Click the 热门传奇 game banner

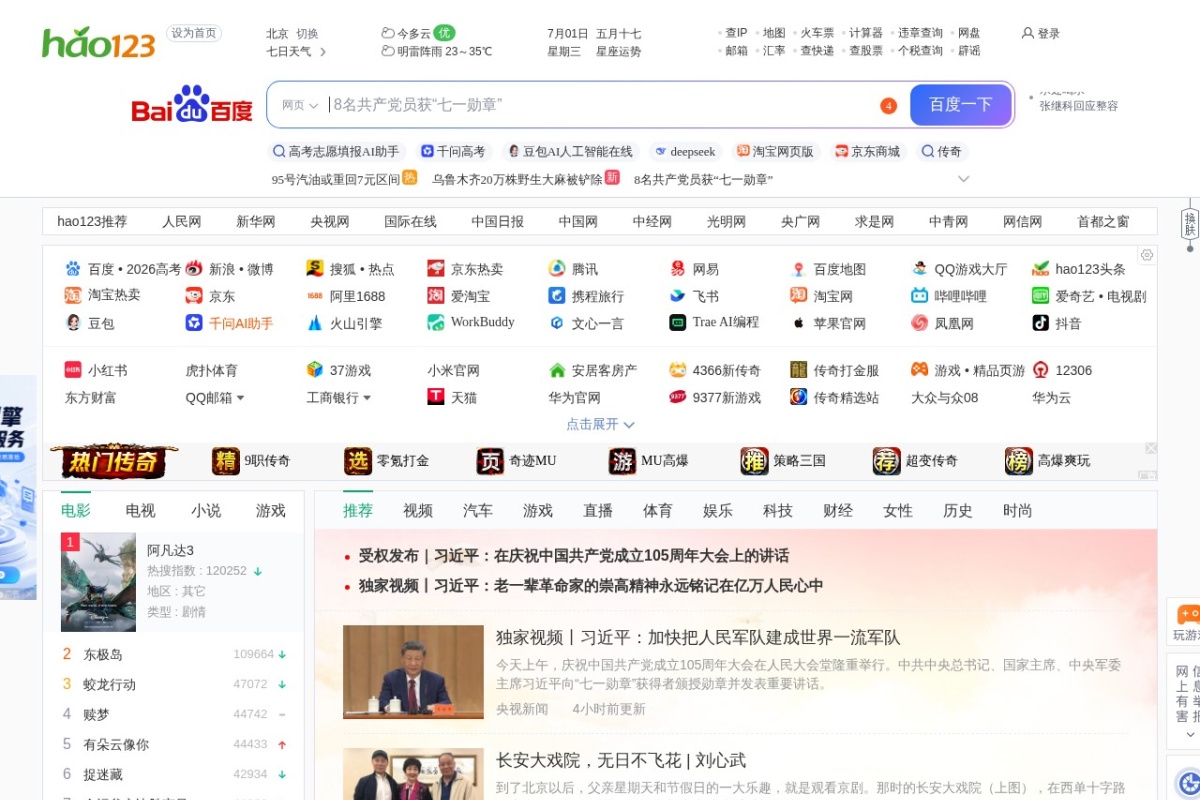pos(113,461)
